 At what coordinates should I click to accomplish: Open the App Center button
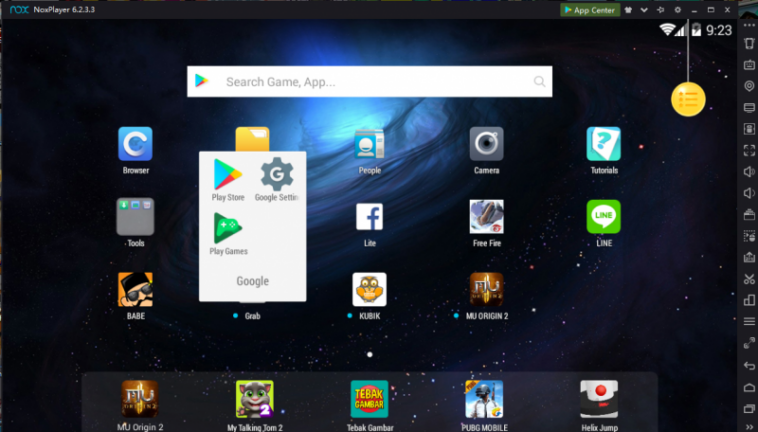(590, 10)
